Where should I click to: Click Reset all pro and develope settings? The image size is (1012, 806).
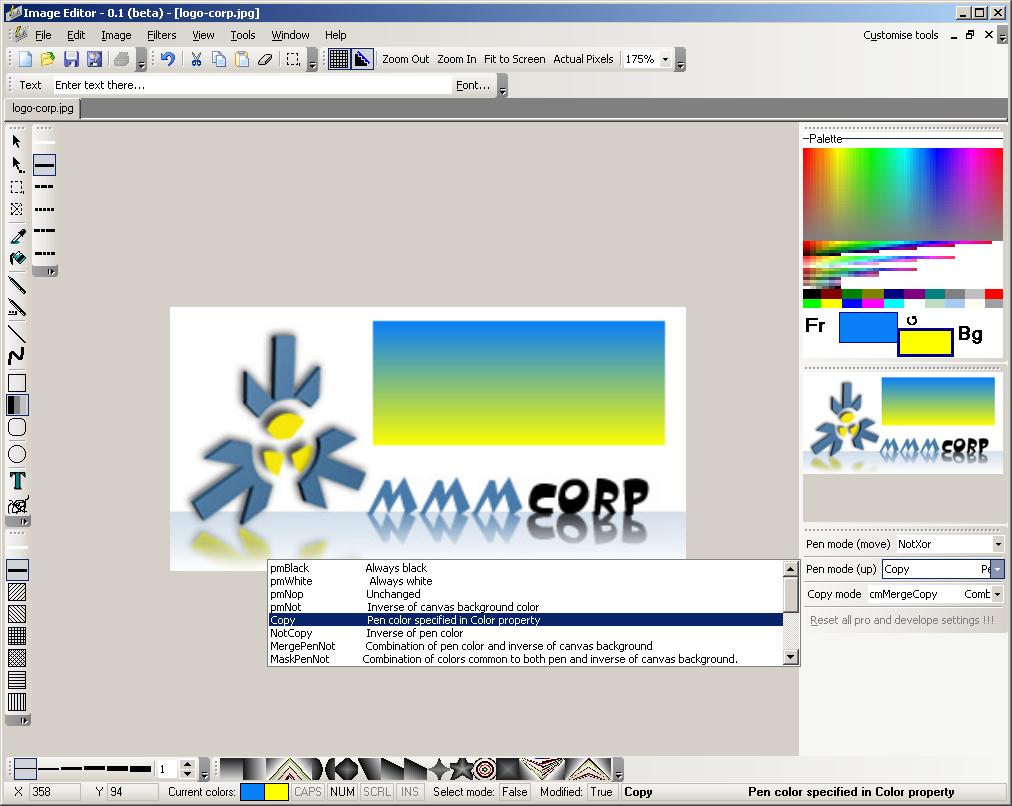(902, 620)
